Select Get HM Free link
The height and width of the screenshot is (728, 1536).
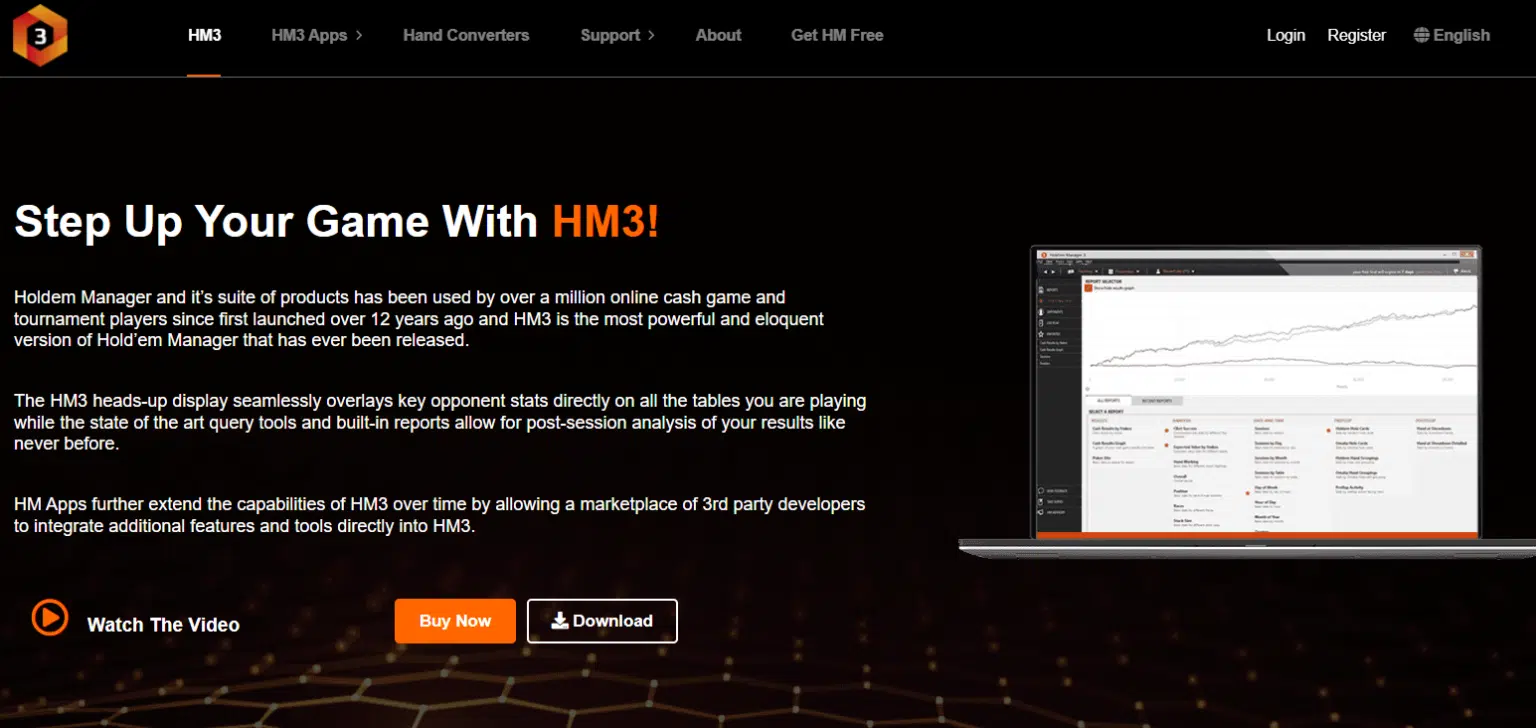(837, 35)
